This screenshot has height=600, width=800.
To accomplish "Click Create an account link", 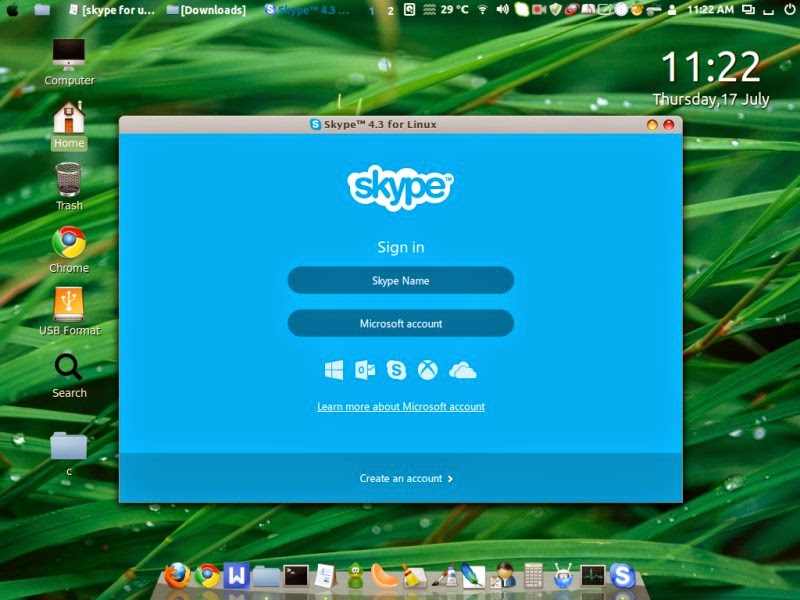I will coord(406,479).
